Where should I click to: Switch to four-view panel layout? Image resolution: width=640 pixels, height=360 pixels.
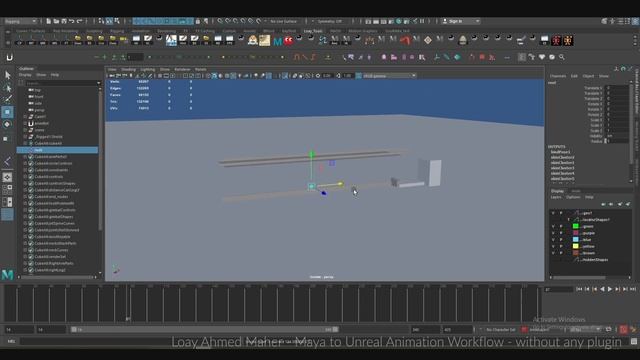[x=7, y=189]
